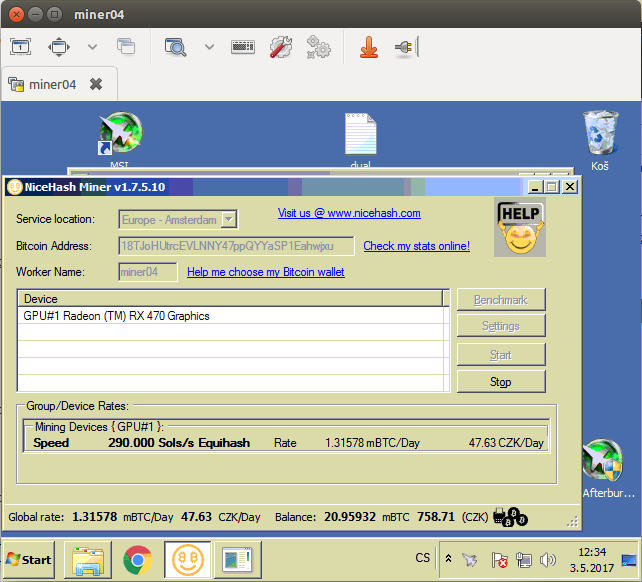Viewport: 642px width, 582px height.
Task: Disconnect session plug icon
Action: pos(406,47)
